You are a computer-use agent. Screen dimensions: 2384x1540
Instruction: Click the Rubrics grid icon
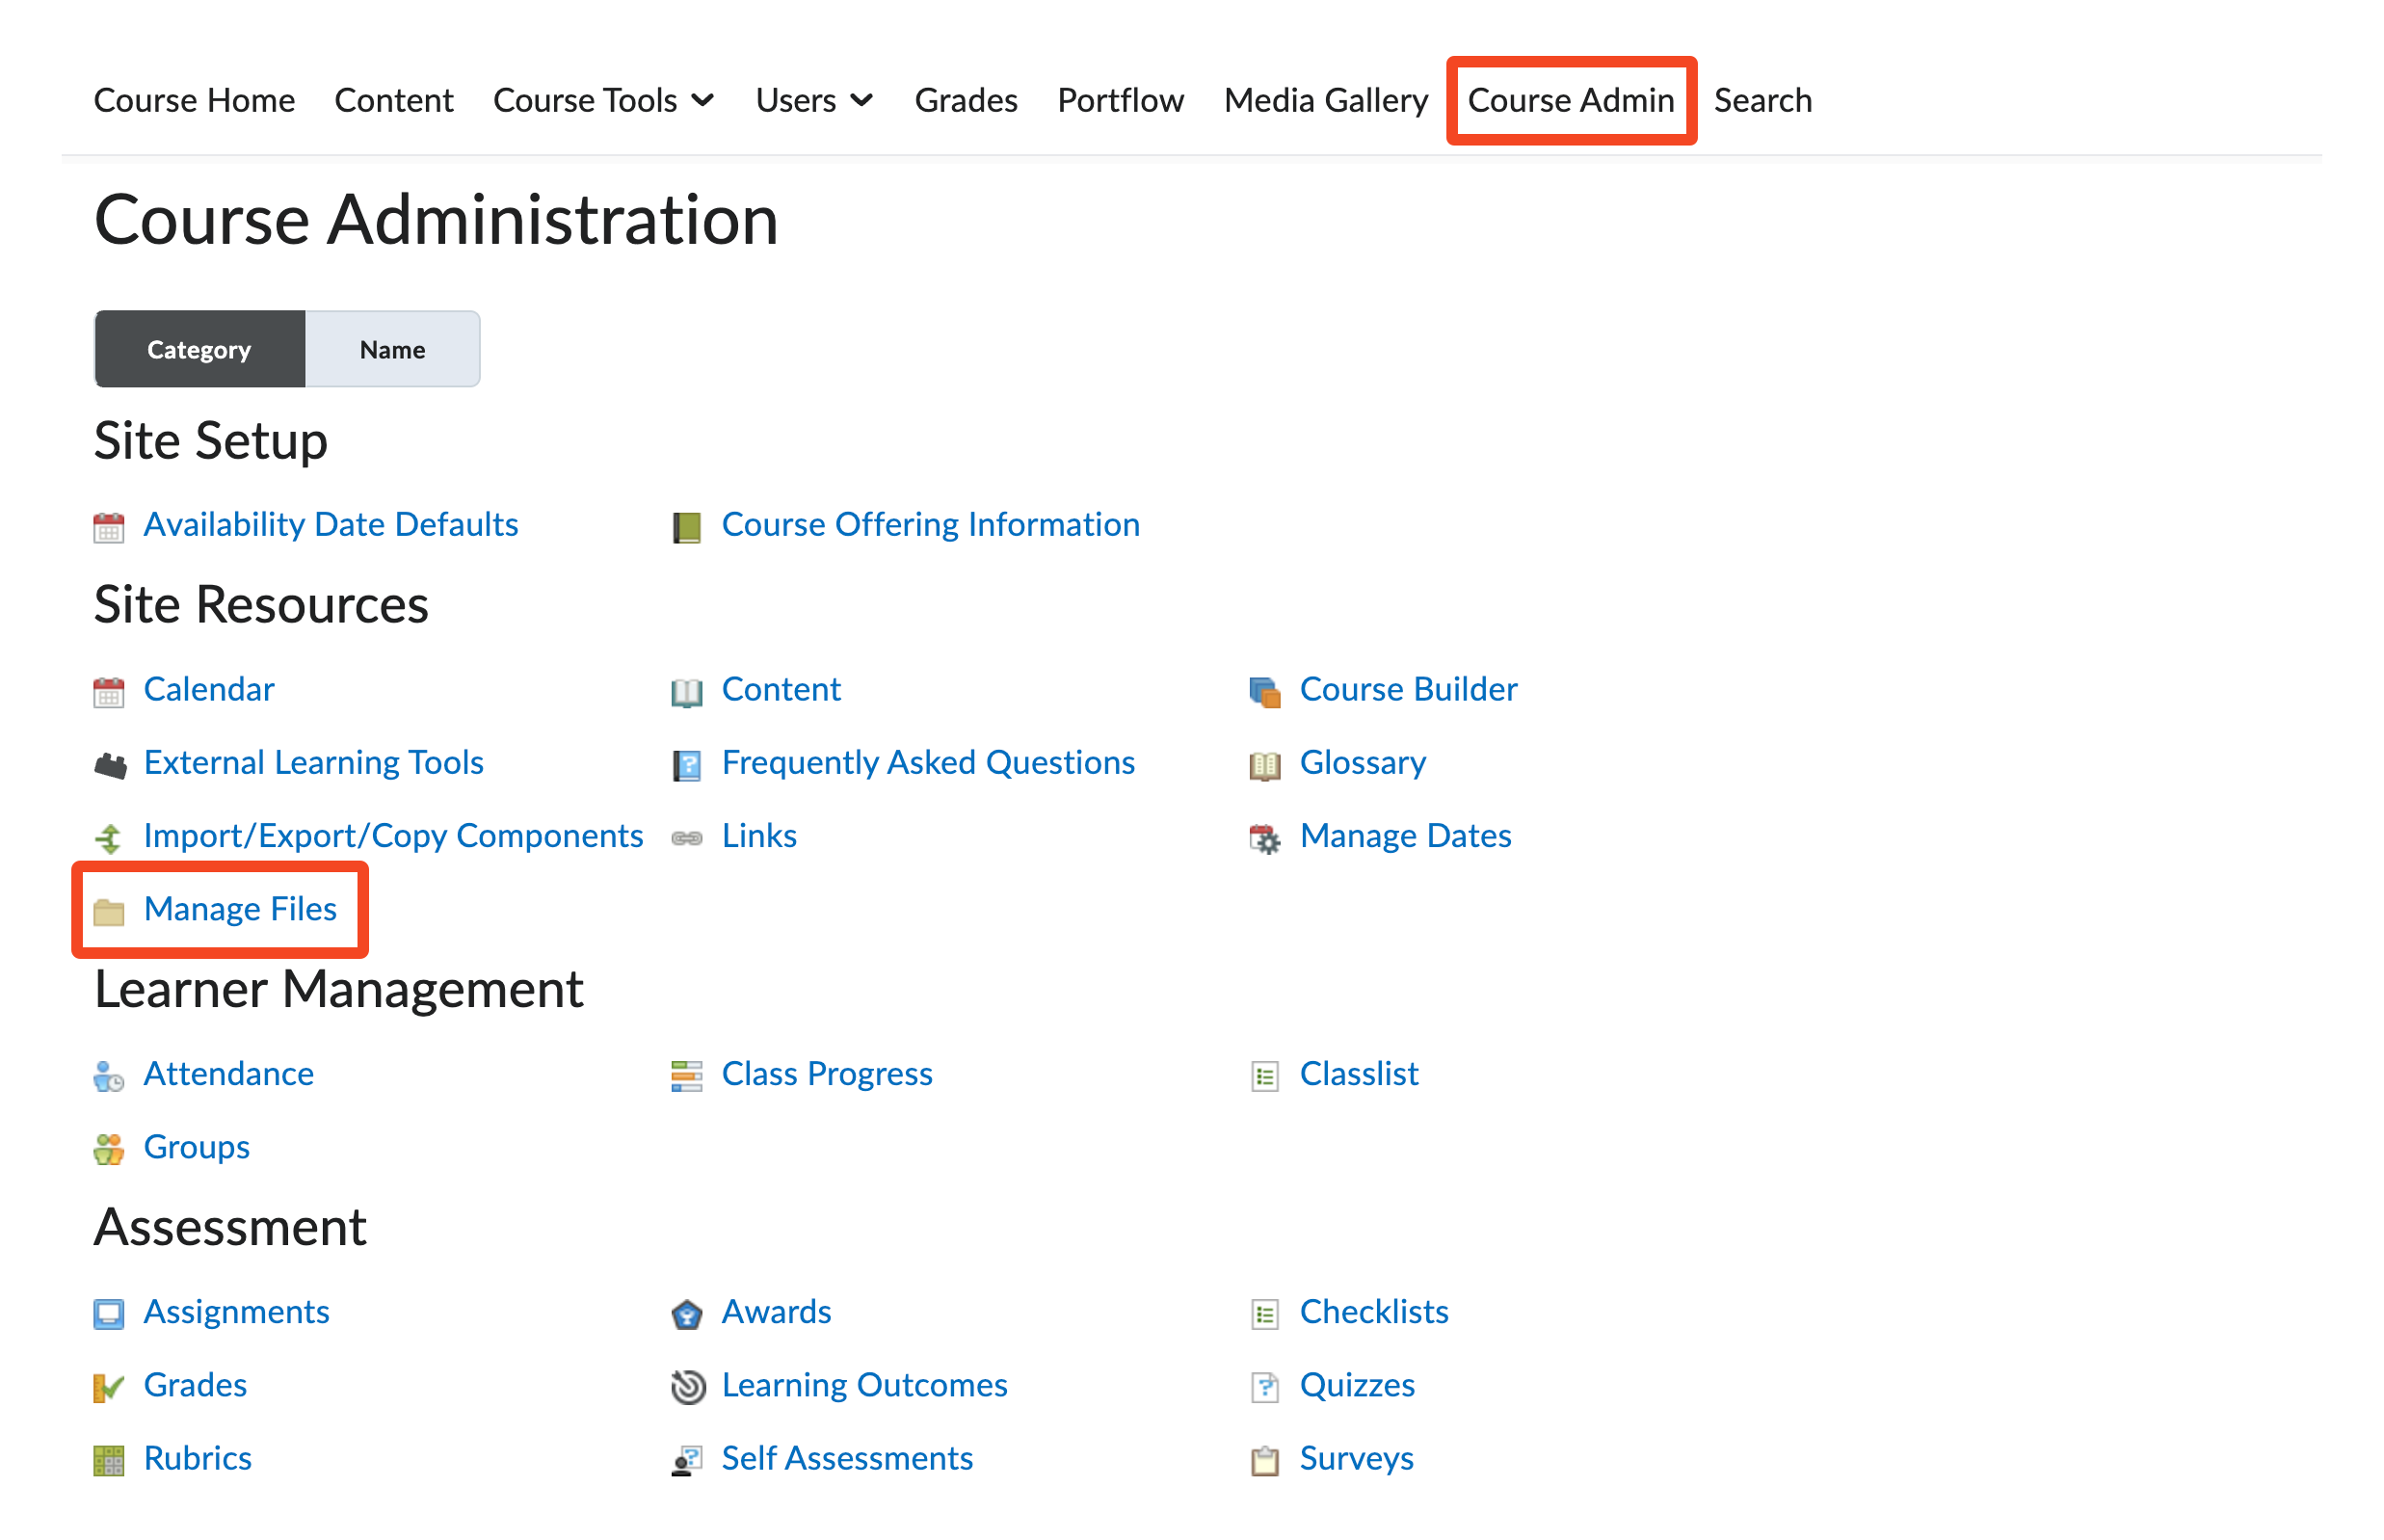tap(108, 1460)
